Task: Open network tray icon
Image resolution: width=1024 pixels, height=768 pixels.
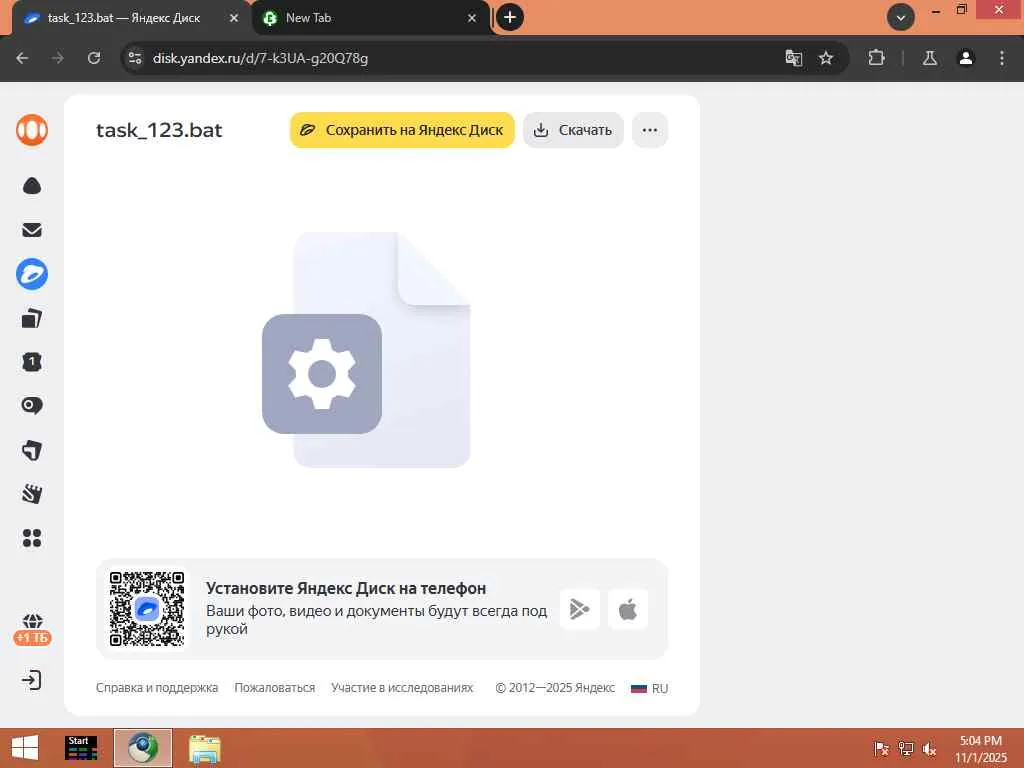Action: 906,749
